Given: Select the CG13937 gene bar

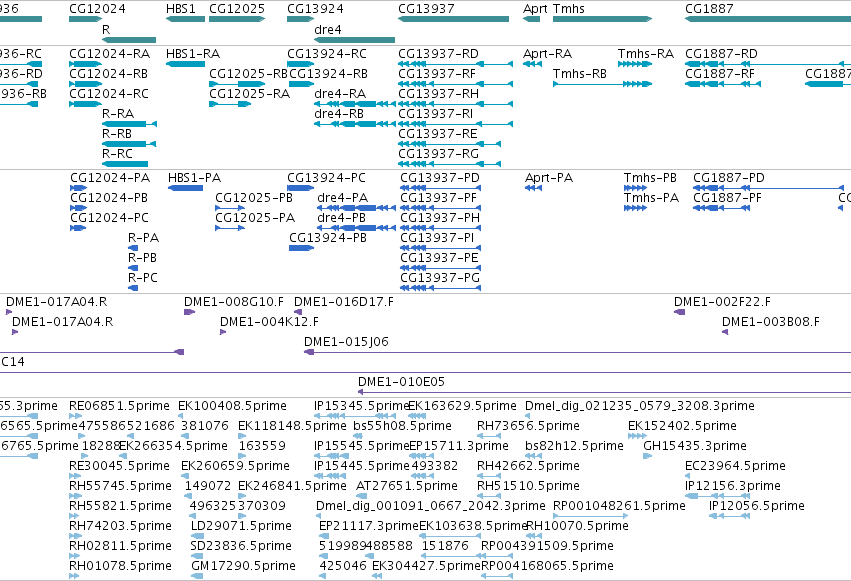Looking at the screenshot, I should [453, 19].
